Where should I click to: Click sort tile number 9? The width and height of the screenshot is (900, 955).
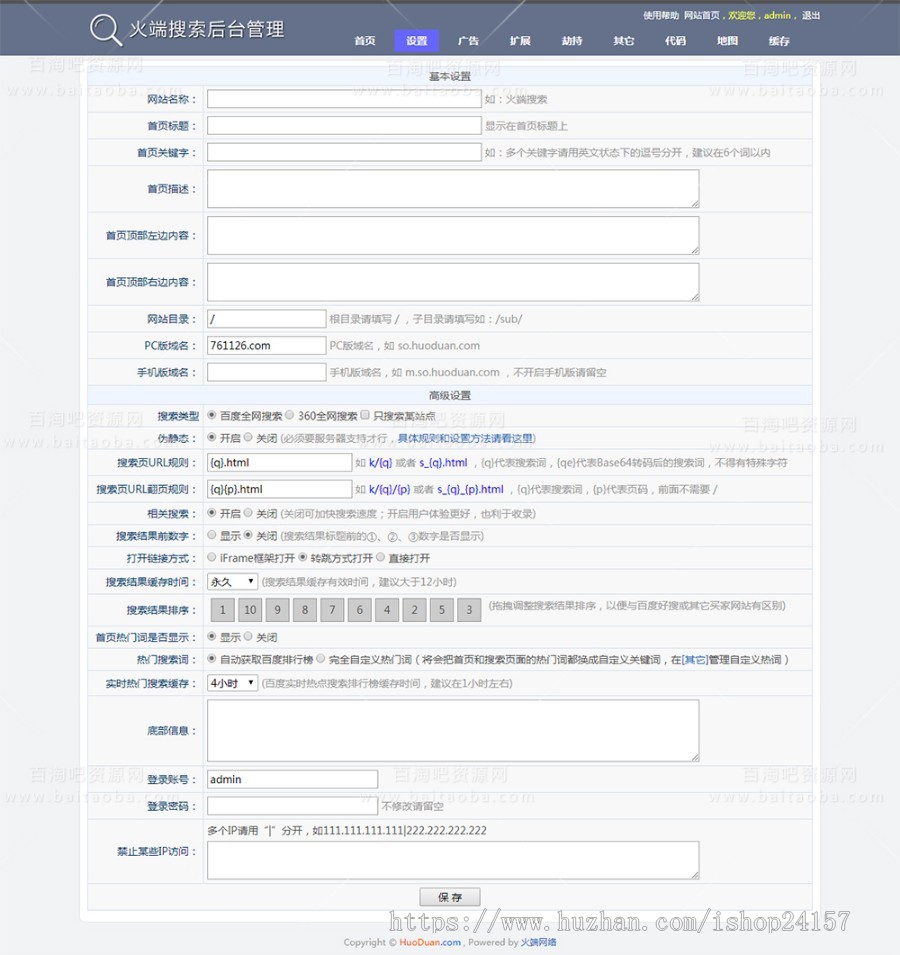[x=278, y=610]
